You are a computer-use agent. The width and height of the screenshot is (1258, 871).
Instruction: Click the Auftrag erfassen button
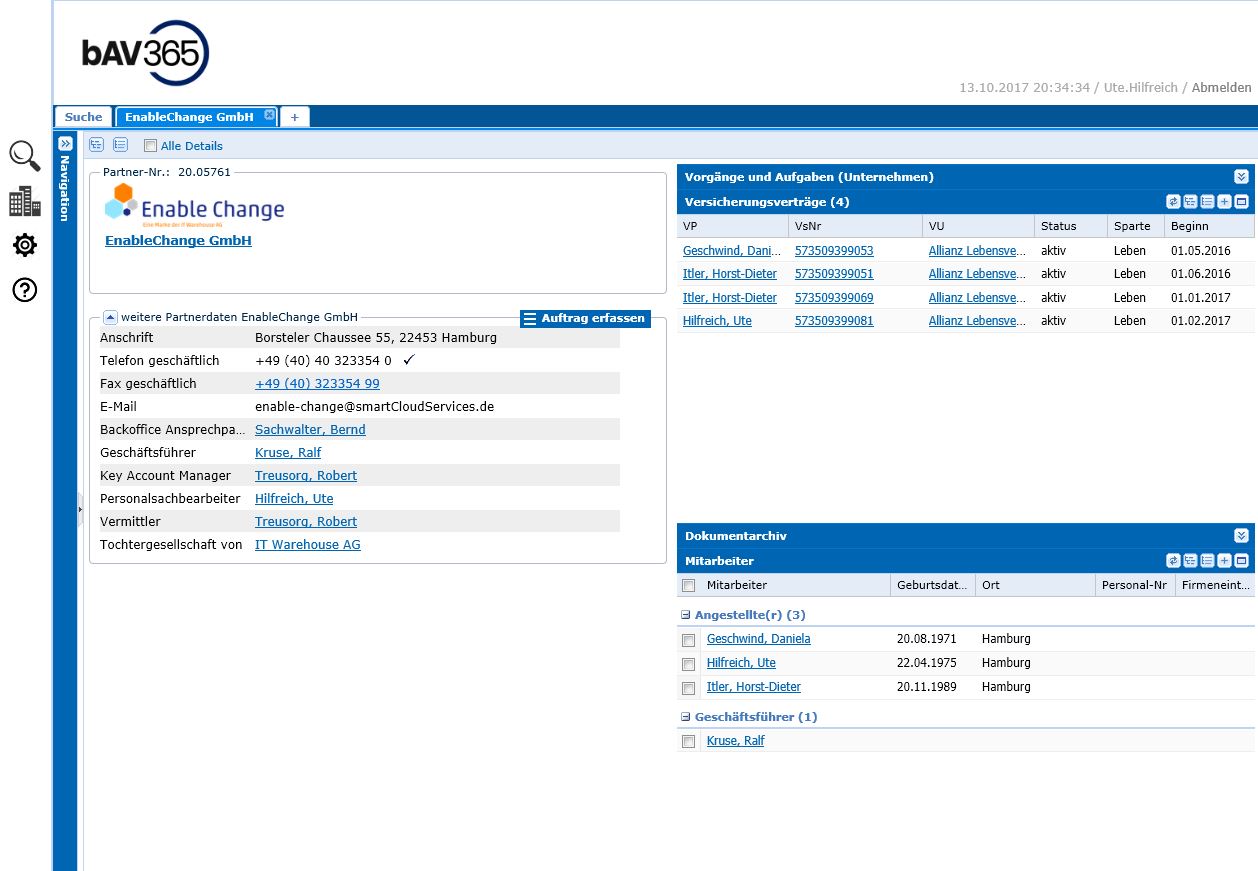(585, 318)
